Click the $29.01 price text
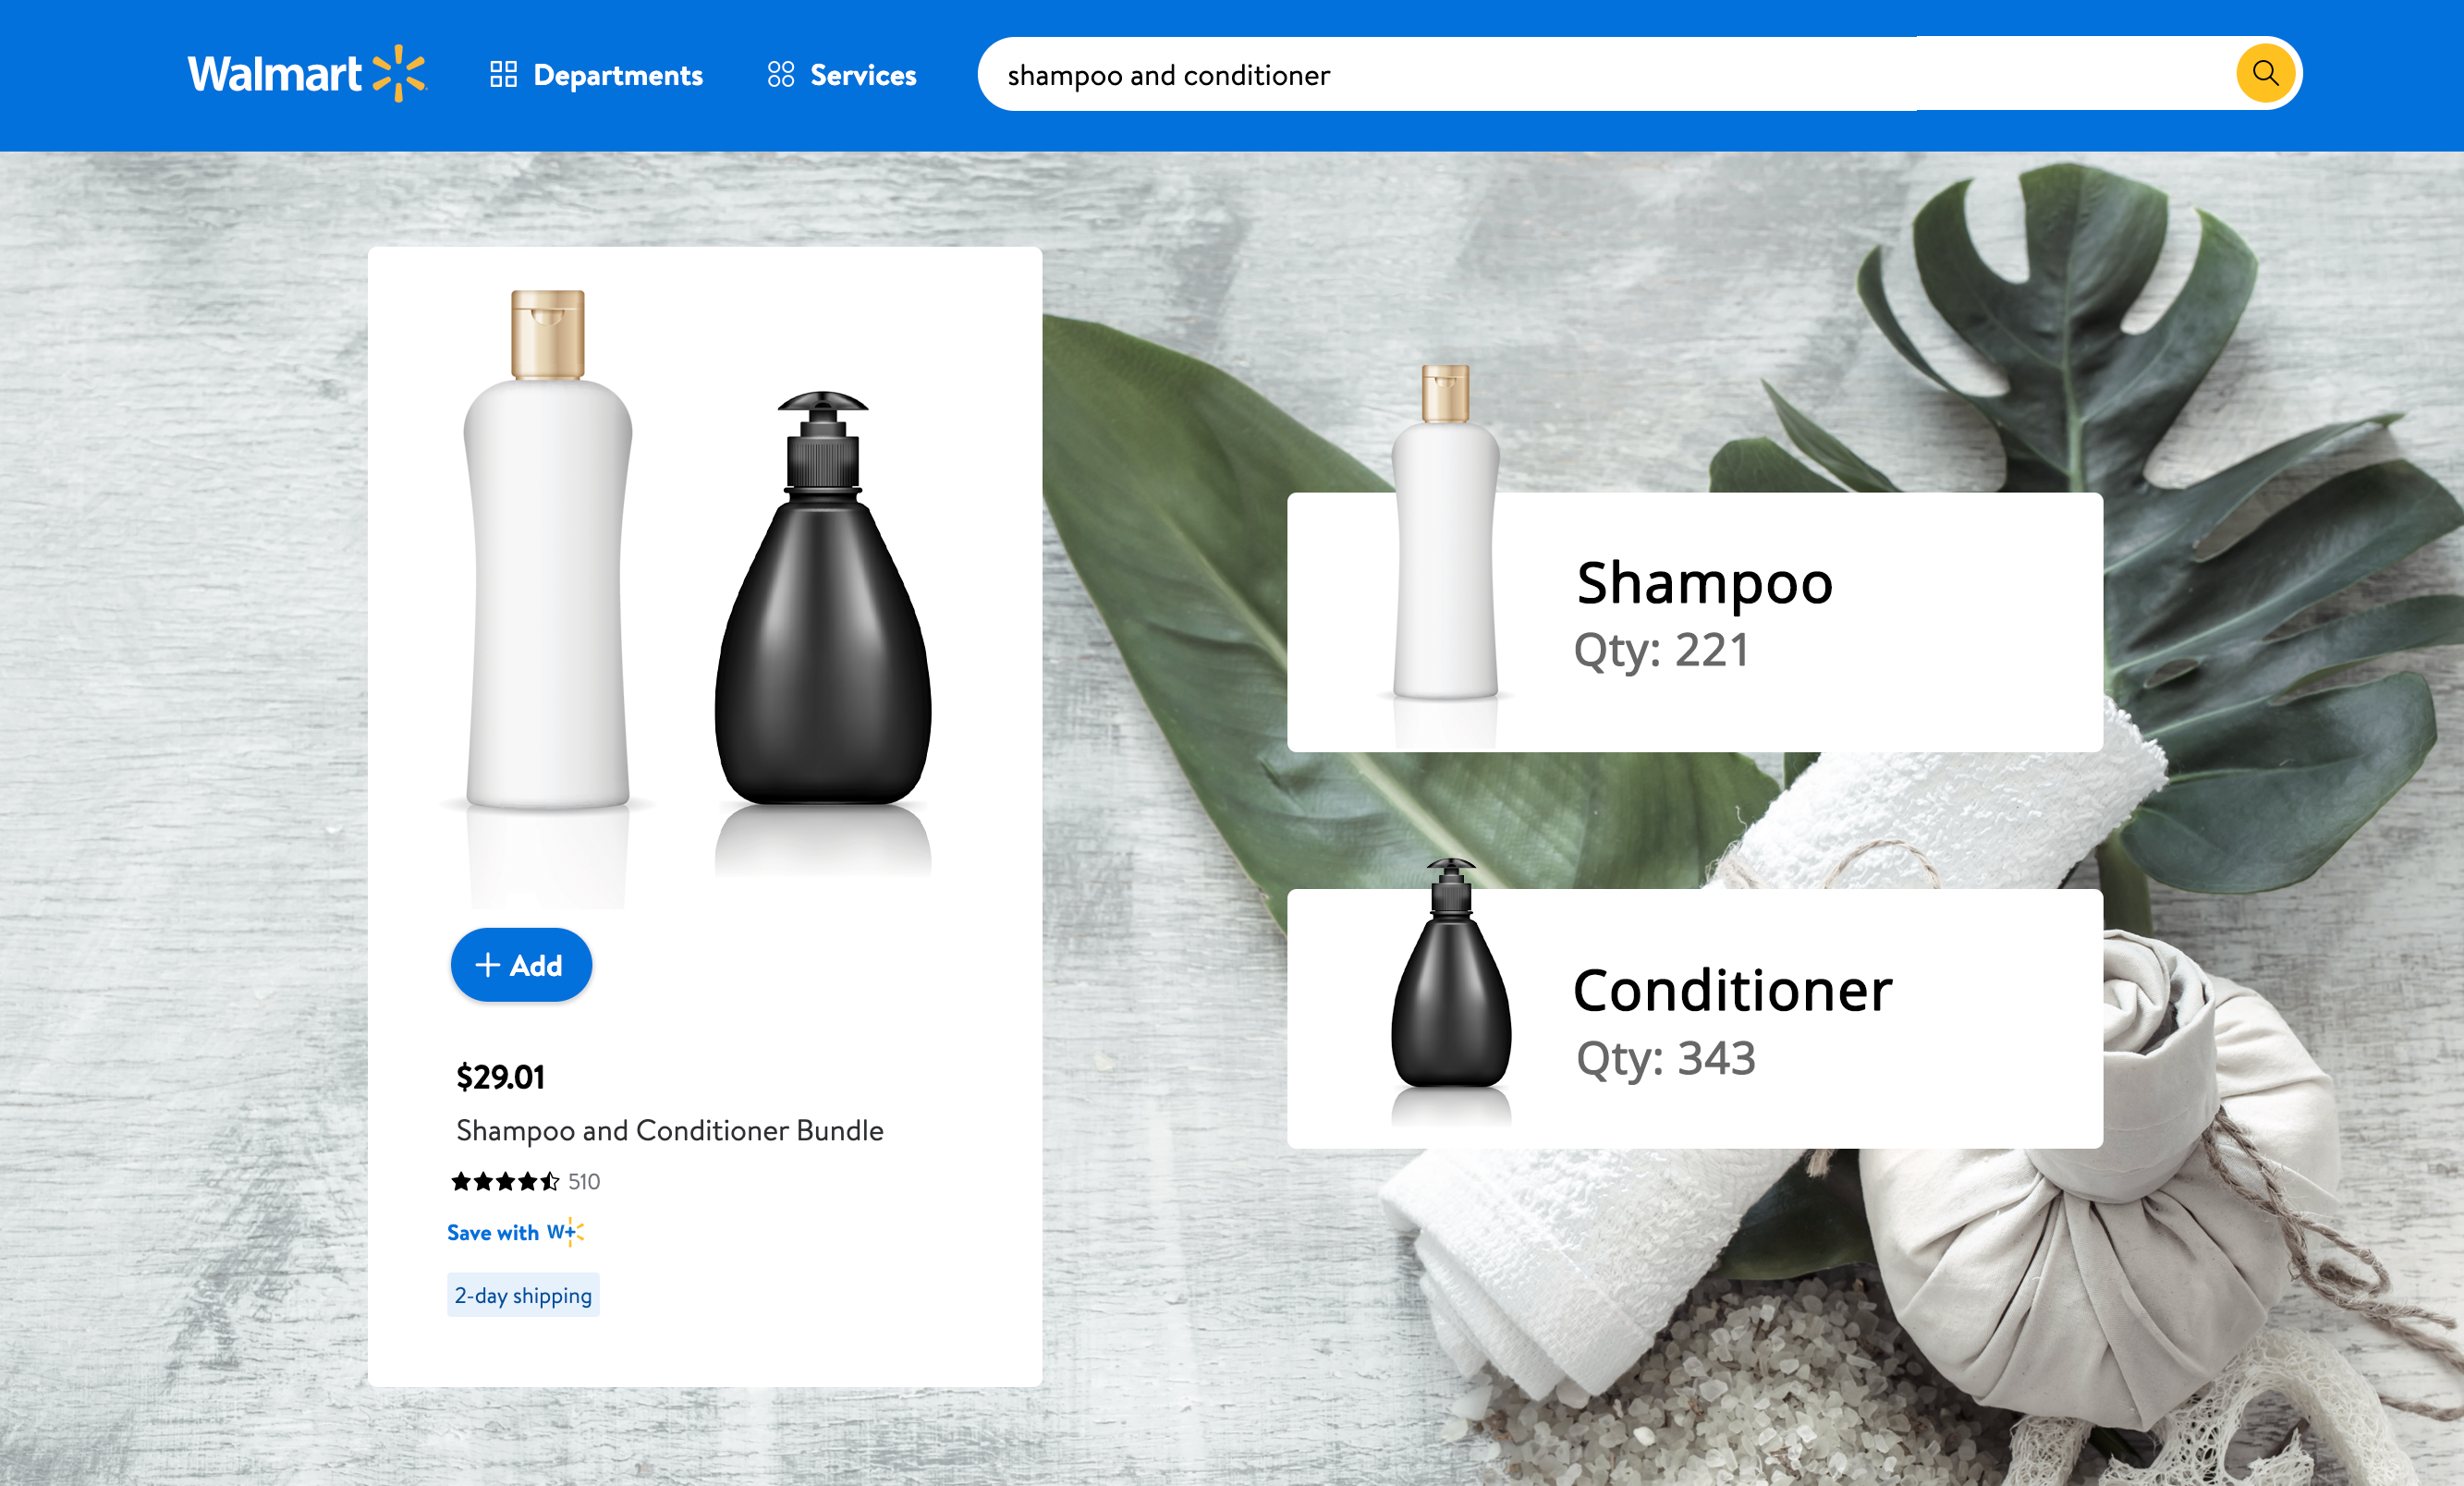The image size is (2464, 1486). pyautogui.click(x=500, y=1077)
